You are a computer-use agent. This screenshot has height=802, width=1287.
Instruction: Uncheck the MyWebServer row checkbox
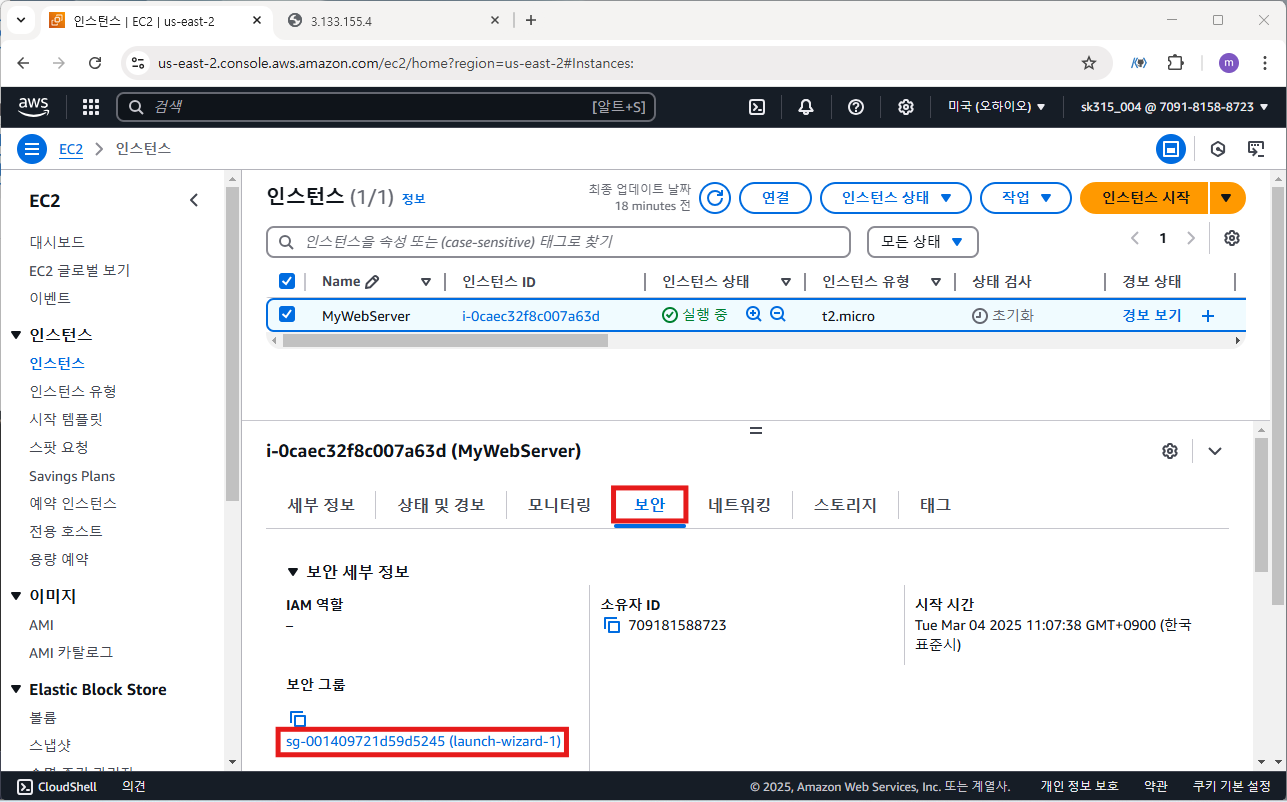(x=287, y=315)
